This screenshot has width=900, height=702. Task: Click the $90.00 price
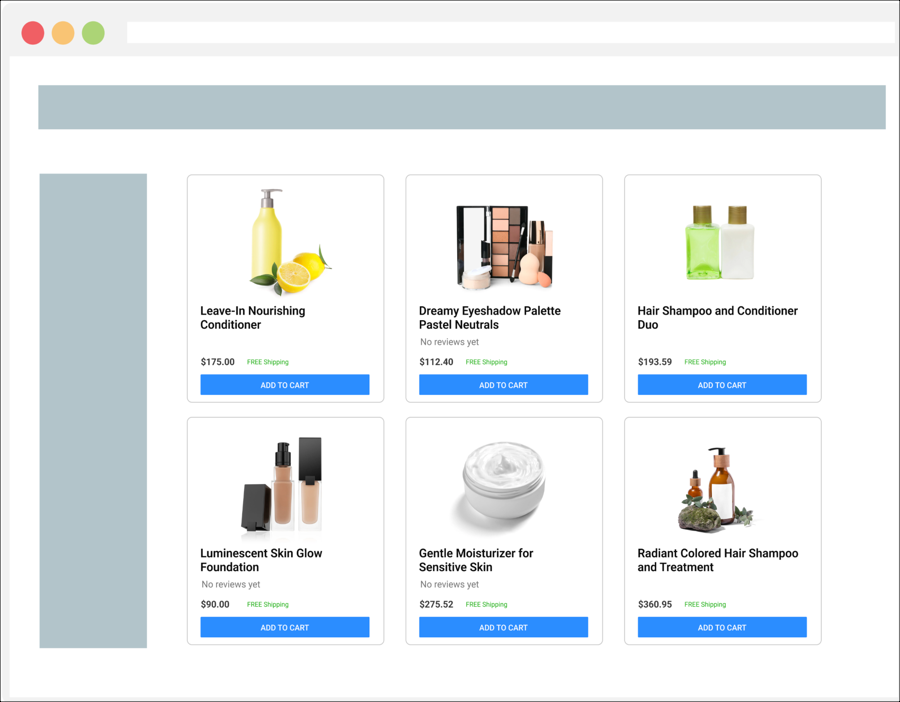215,604
